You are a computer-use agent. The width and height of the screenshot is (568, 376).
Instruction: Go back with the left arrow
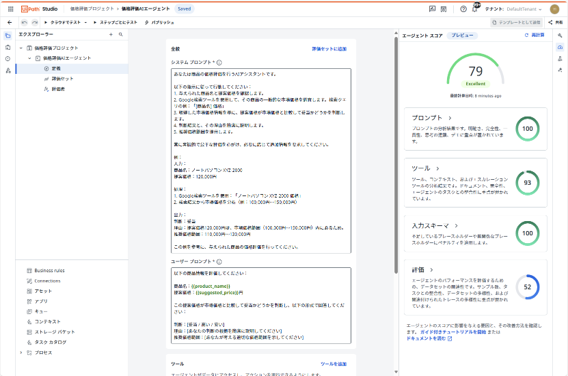click(x=9, y=22)
